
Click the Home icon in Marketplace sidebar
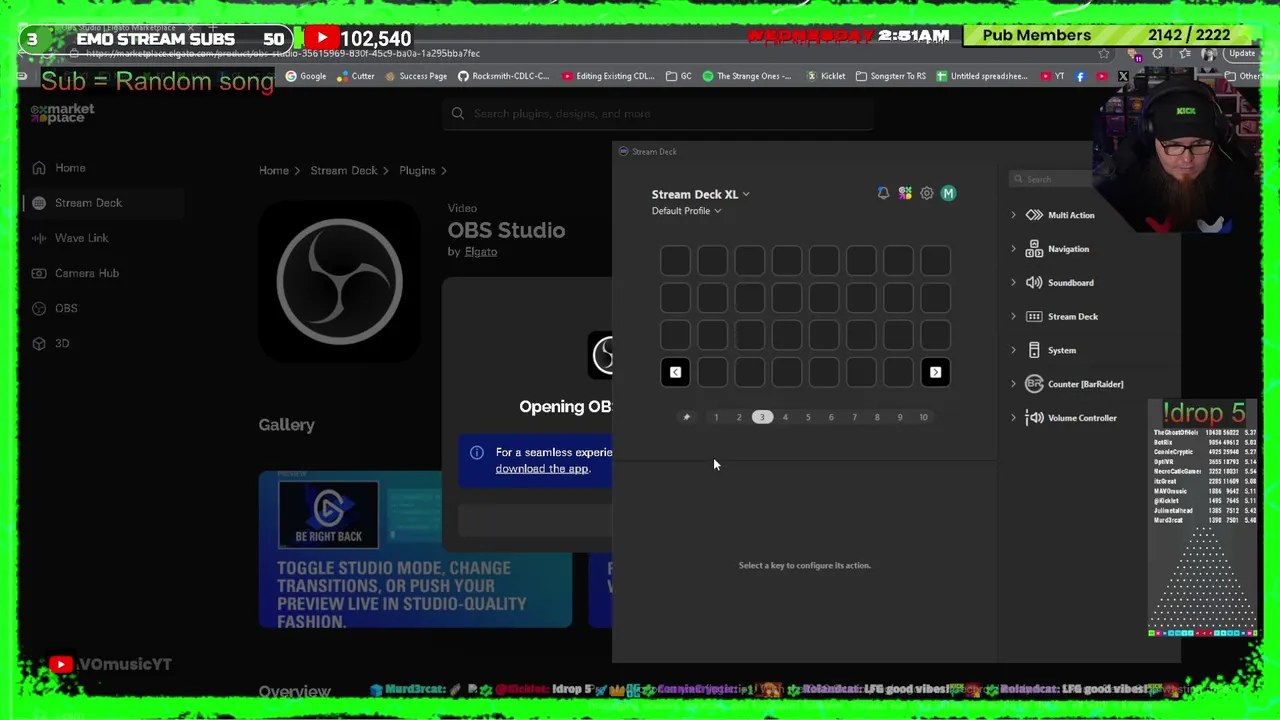[x=38, y=168]
